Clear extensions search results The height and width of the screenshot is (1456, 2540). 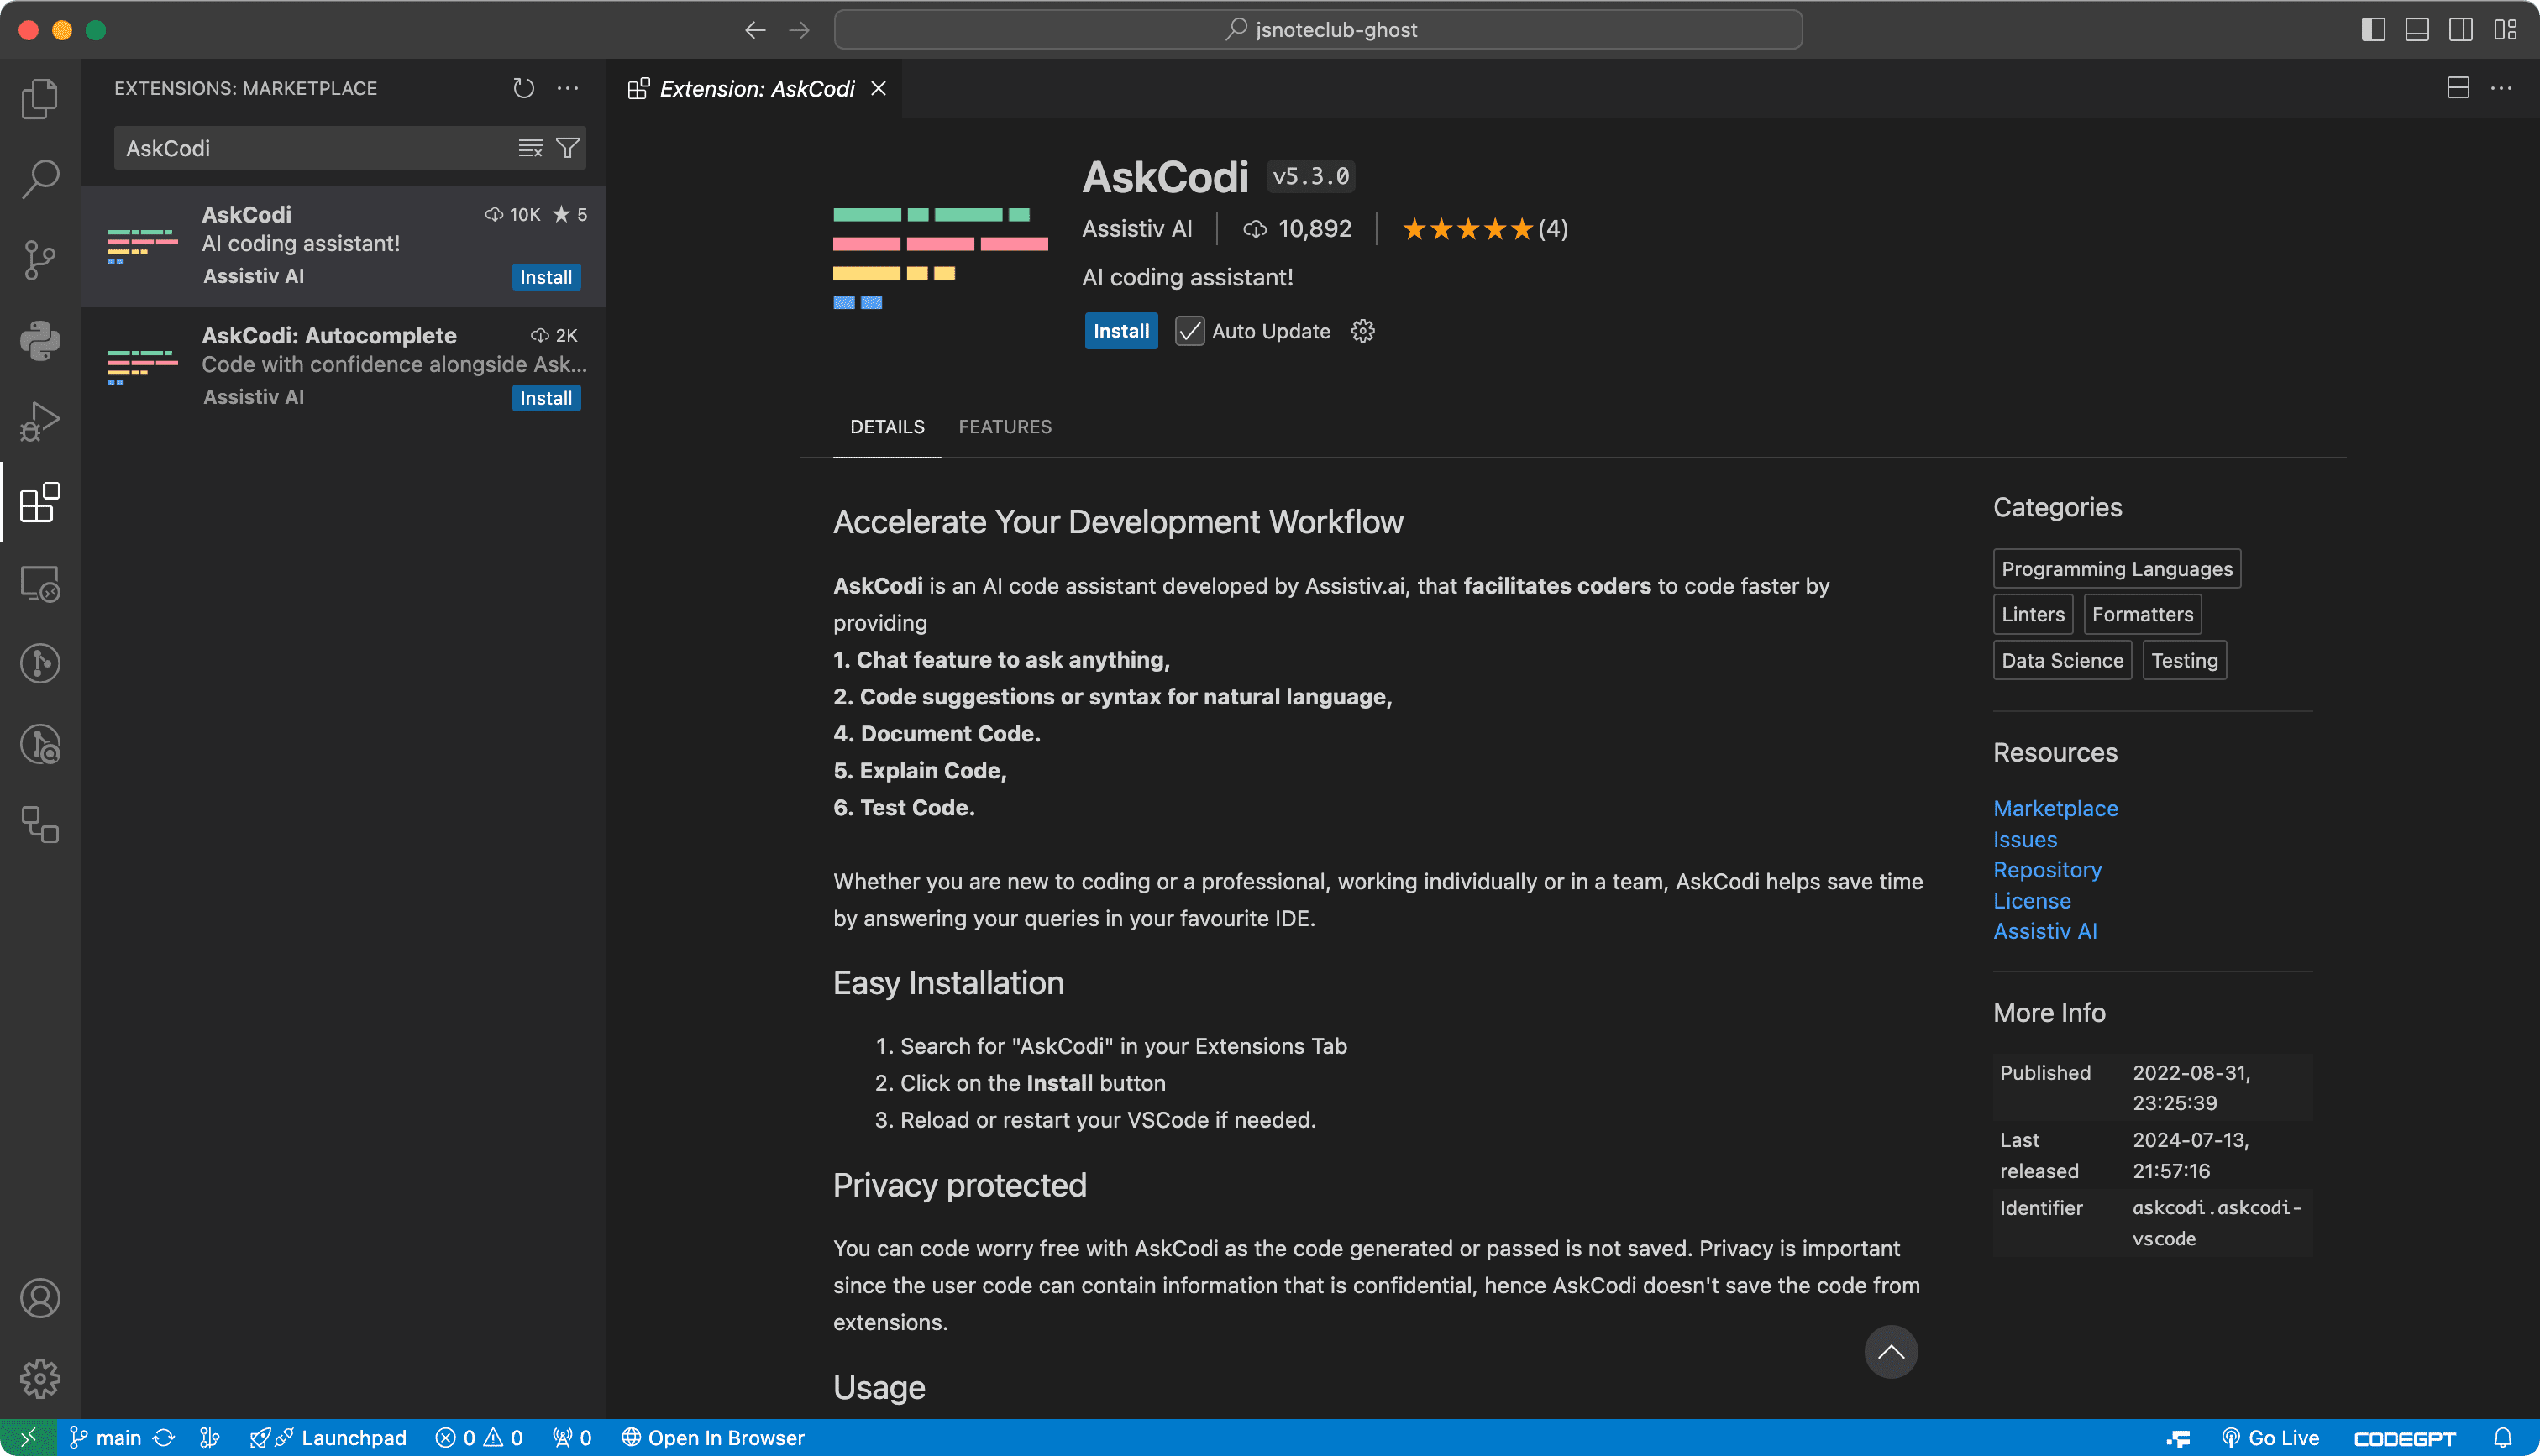(530, 148)
